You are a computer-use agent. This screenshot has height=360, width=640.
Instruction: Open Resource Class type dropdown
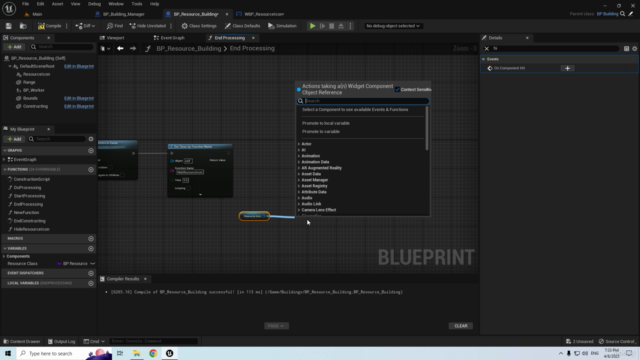[76, 264]
